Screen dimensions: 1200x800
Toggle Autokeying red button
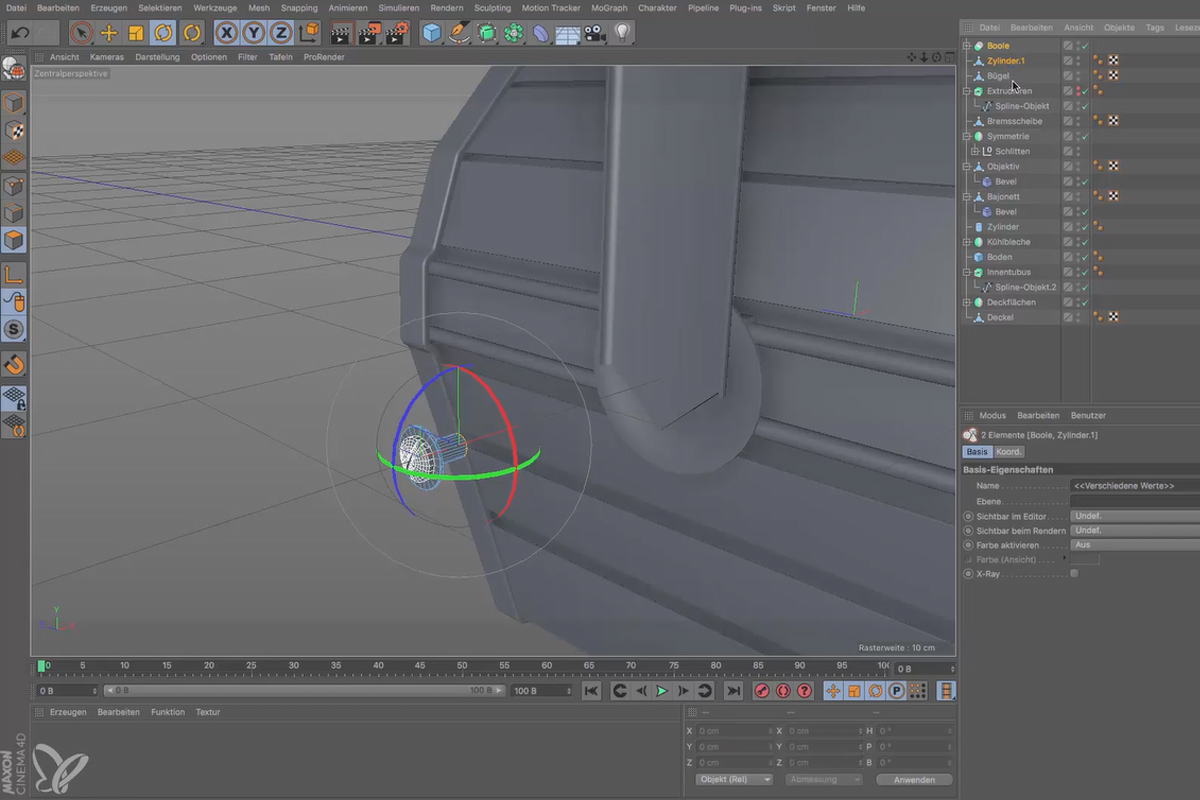[x=783, y=691]
